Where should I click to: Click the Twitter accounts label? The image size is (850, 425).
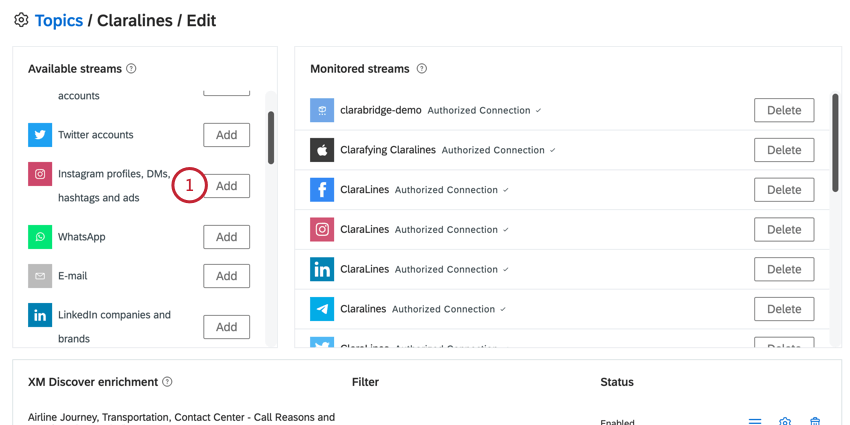coord(95,135)
